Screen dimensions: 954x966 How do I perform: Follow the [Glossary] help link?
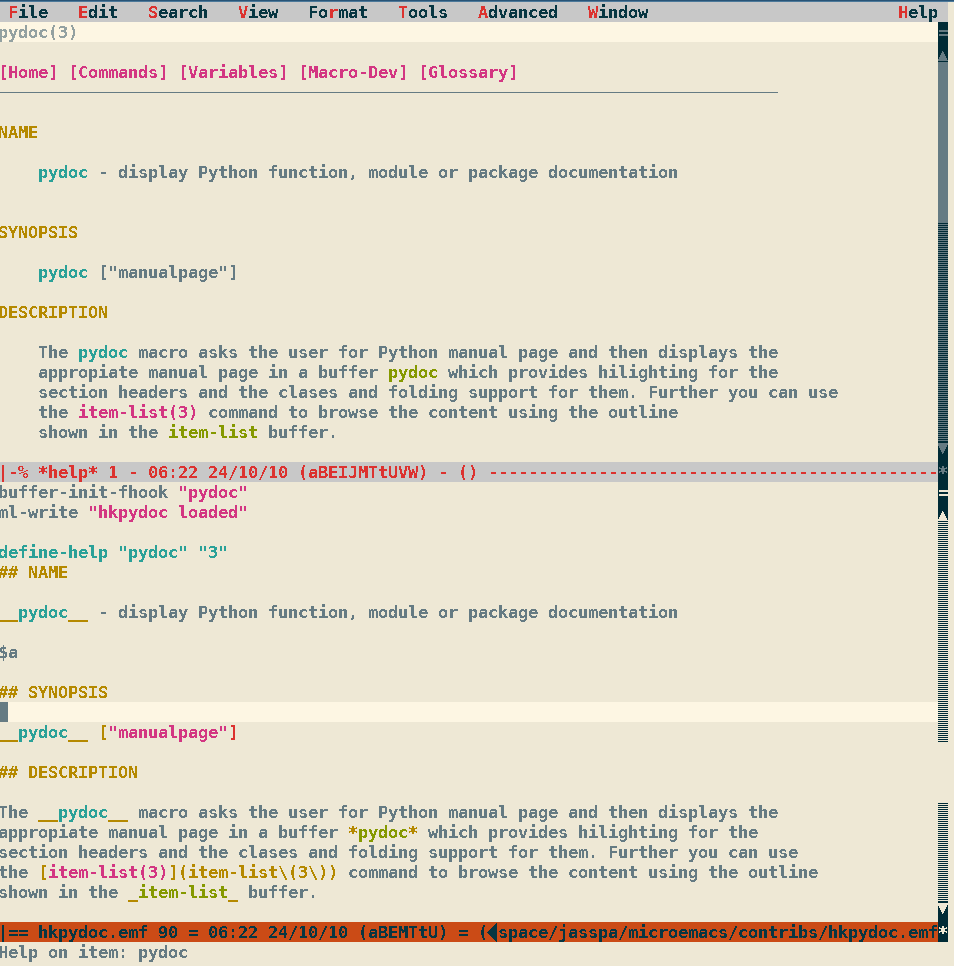468,73
